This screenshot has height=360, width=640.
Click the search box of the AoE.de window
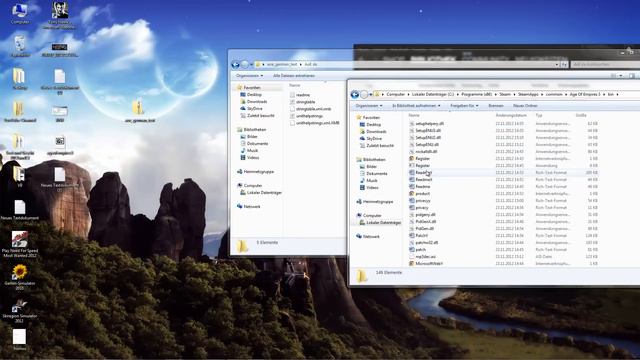pos(604,64)
